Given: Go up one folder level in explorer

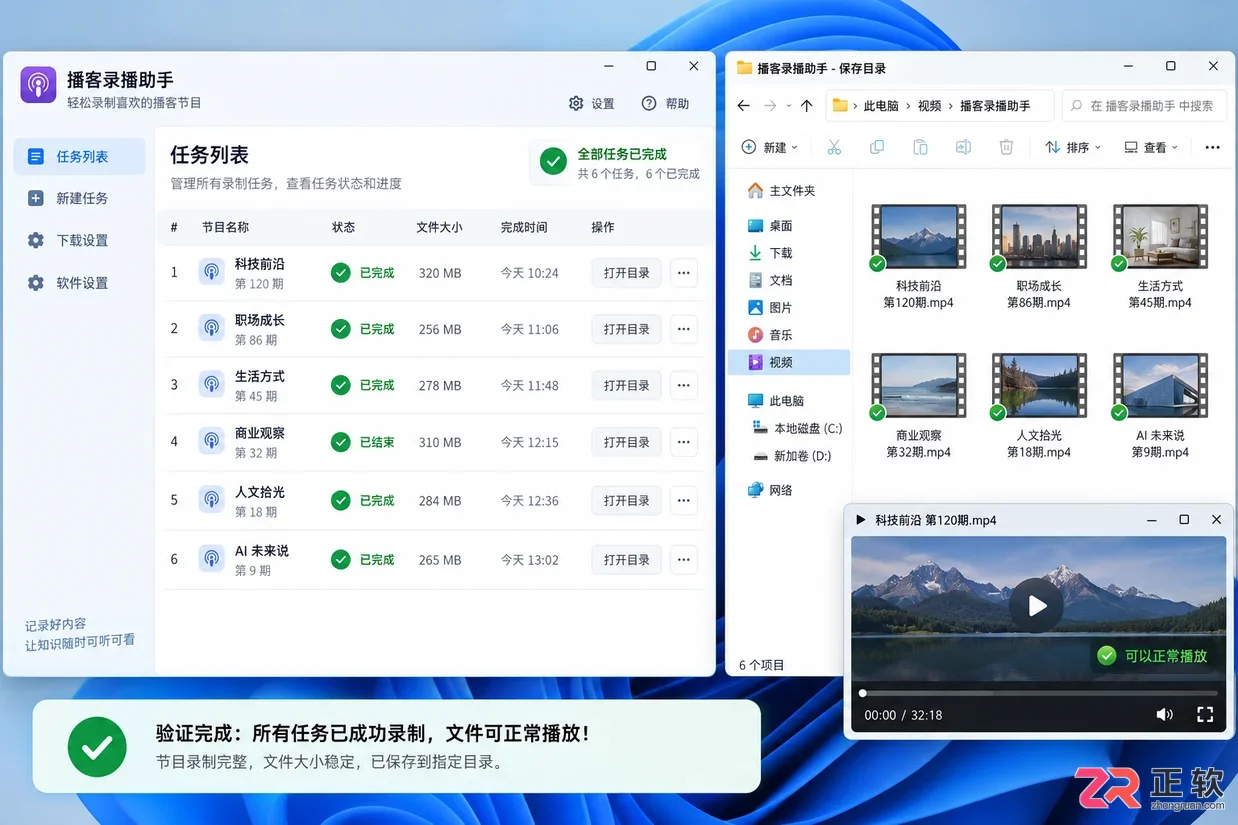Looking at the screenshot, I should pos(806,105).
